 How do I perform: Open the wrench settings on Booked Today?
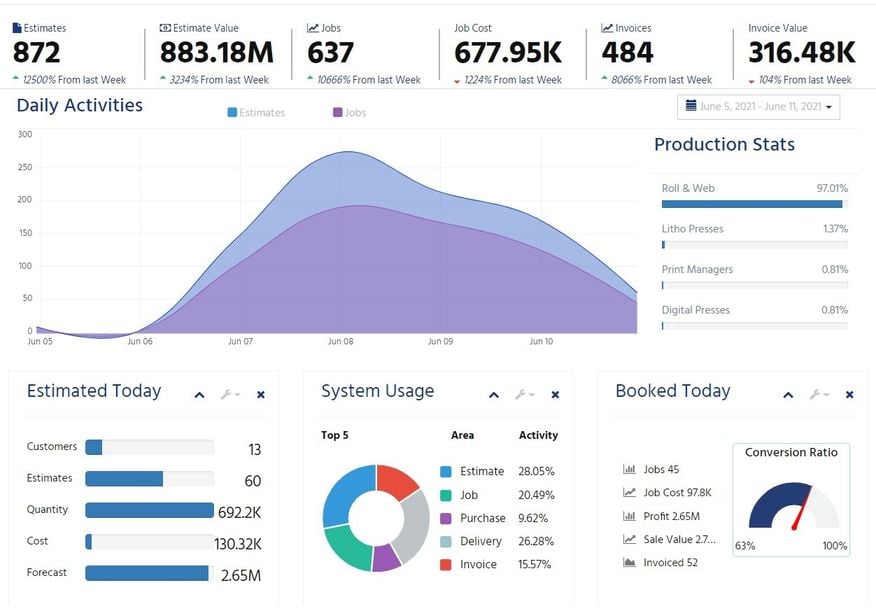click(x=818, y=394)
